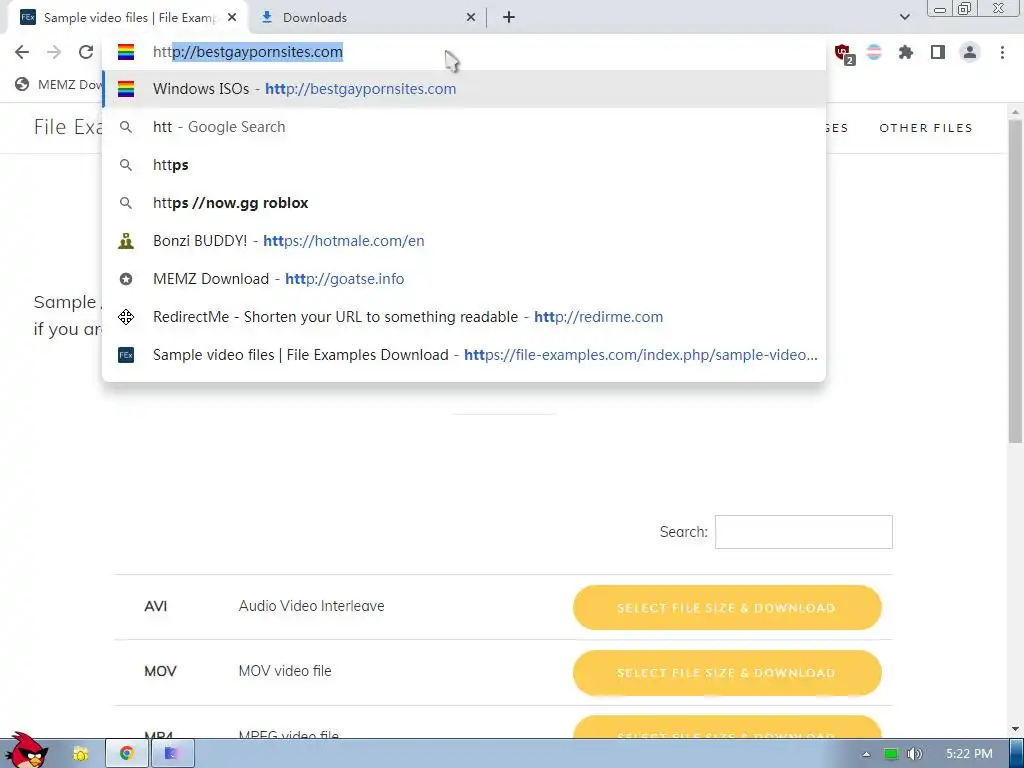The width and height of the screenshot is (1024, 768).
Task: Click the Chrome taskbar icon
Action: pos(127,754)
